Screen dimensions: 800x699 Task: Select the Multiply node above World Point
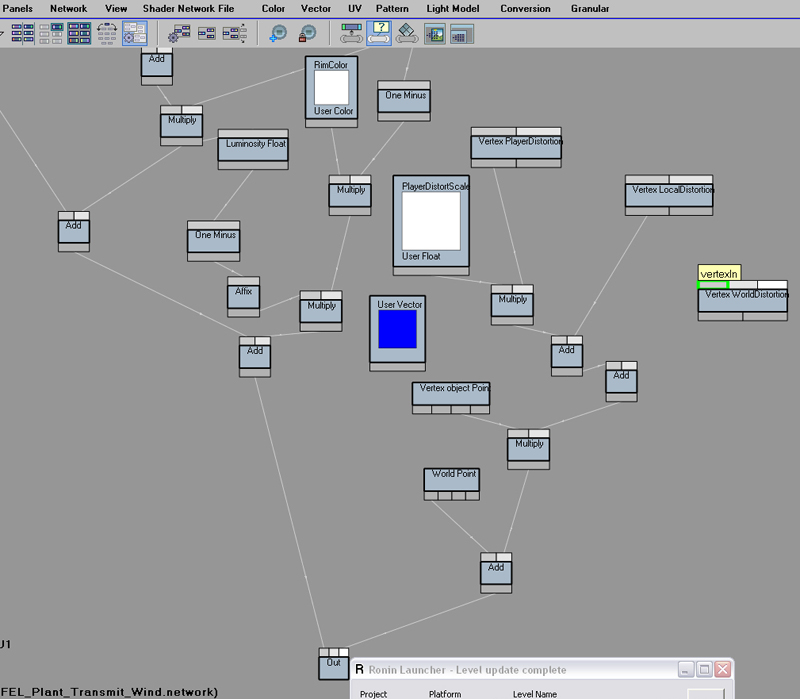point(529,449)
